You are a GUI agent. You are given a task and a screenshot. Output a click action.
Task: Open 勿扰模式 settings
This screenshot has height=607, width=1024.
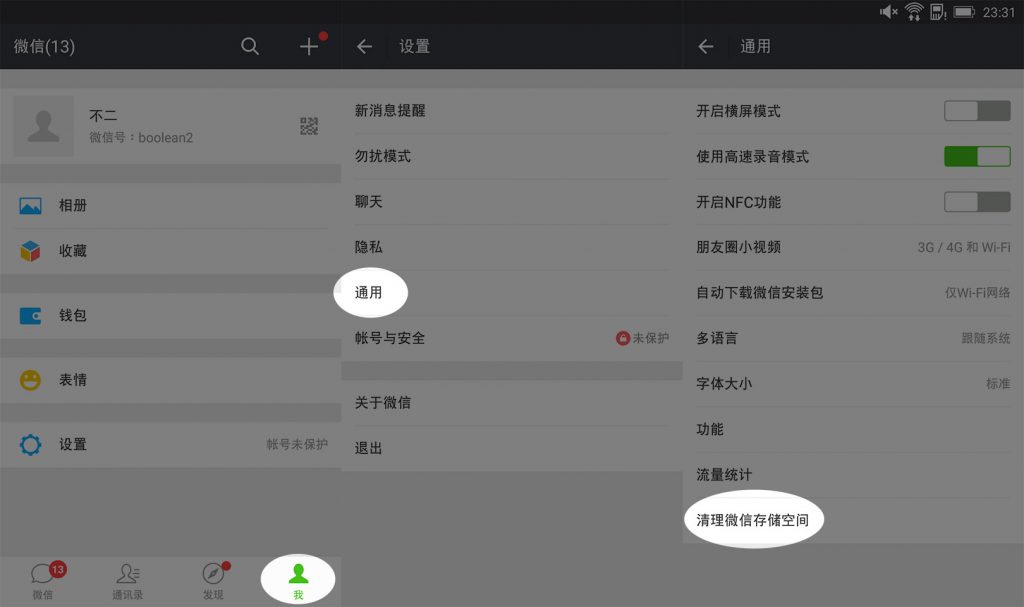click(x=512, y=156)
